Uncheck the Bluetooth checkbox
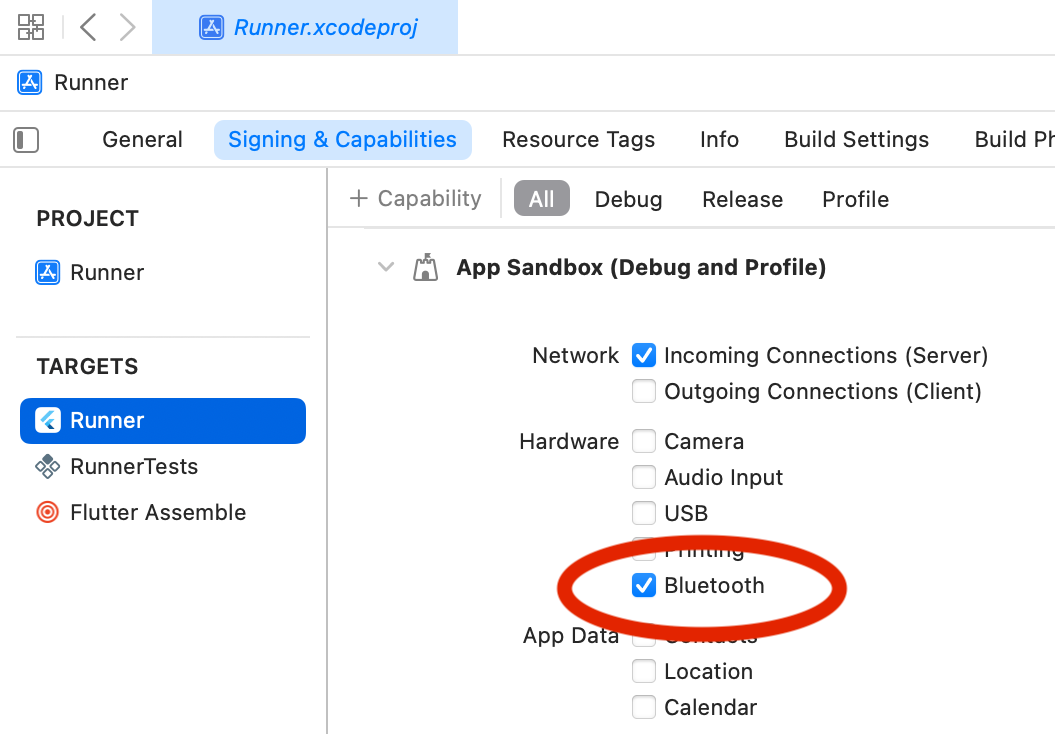 (644, 585)
